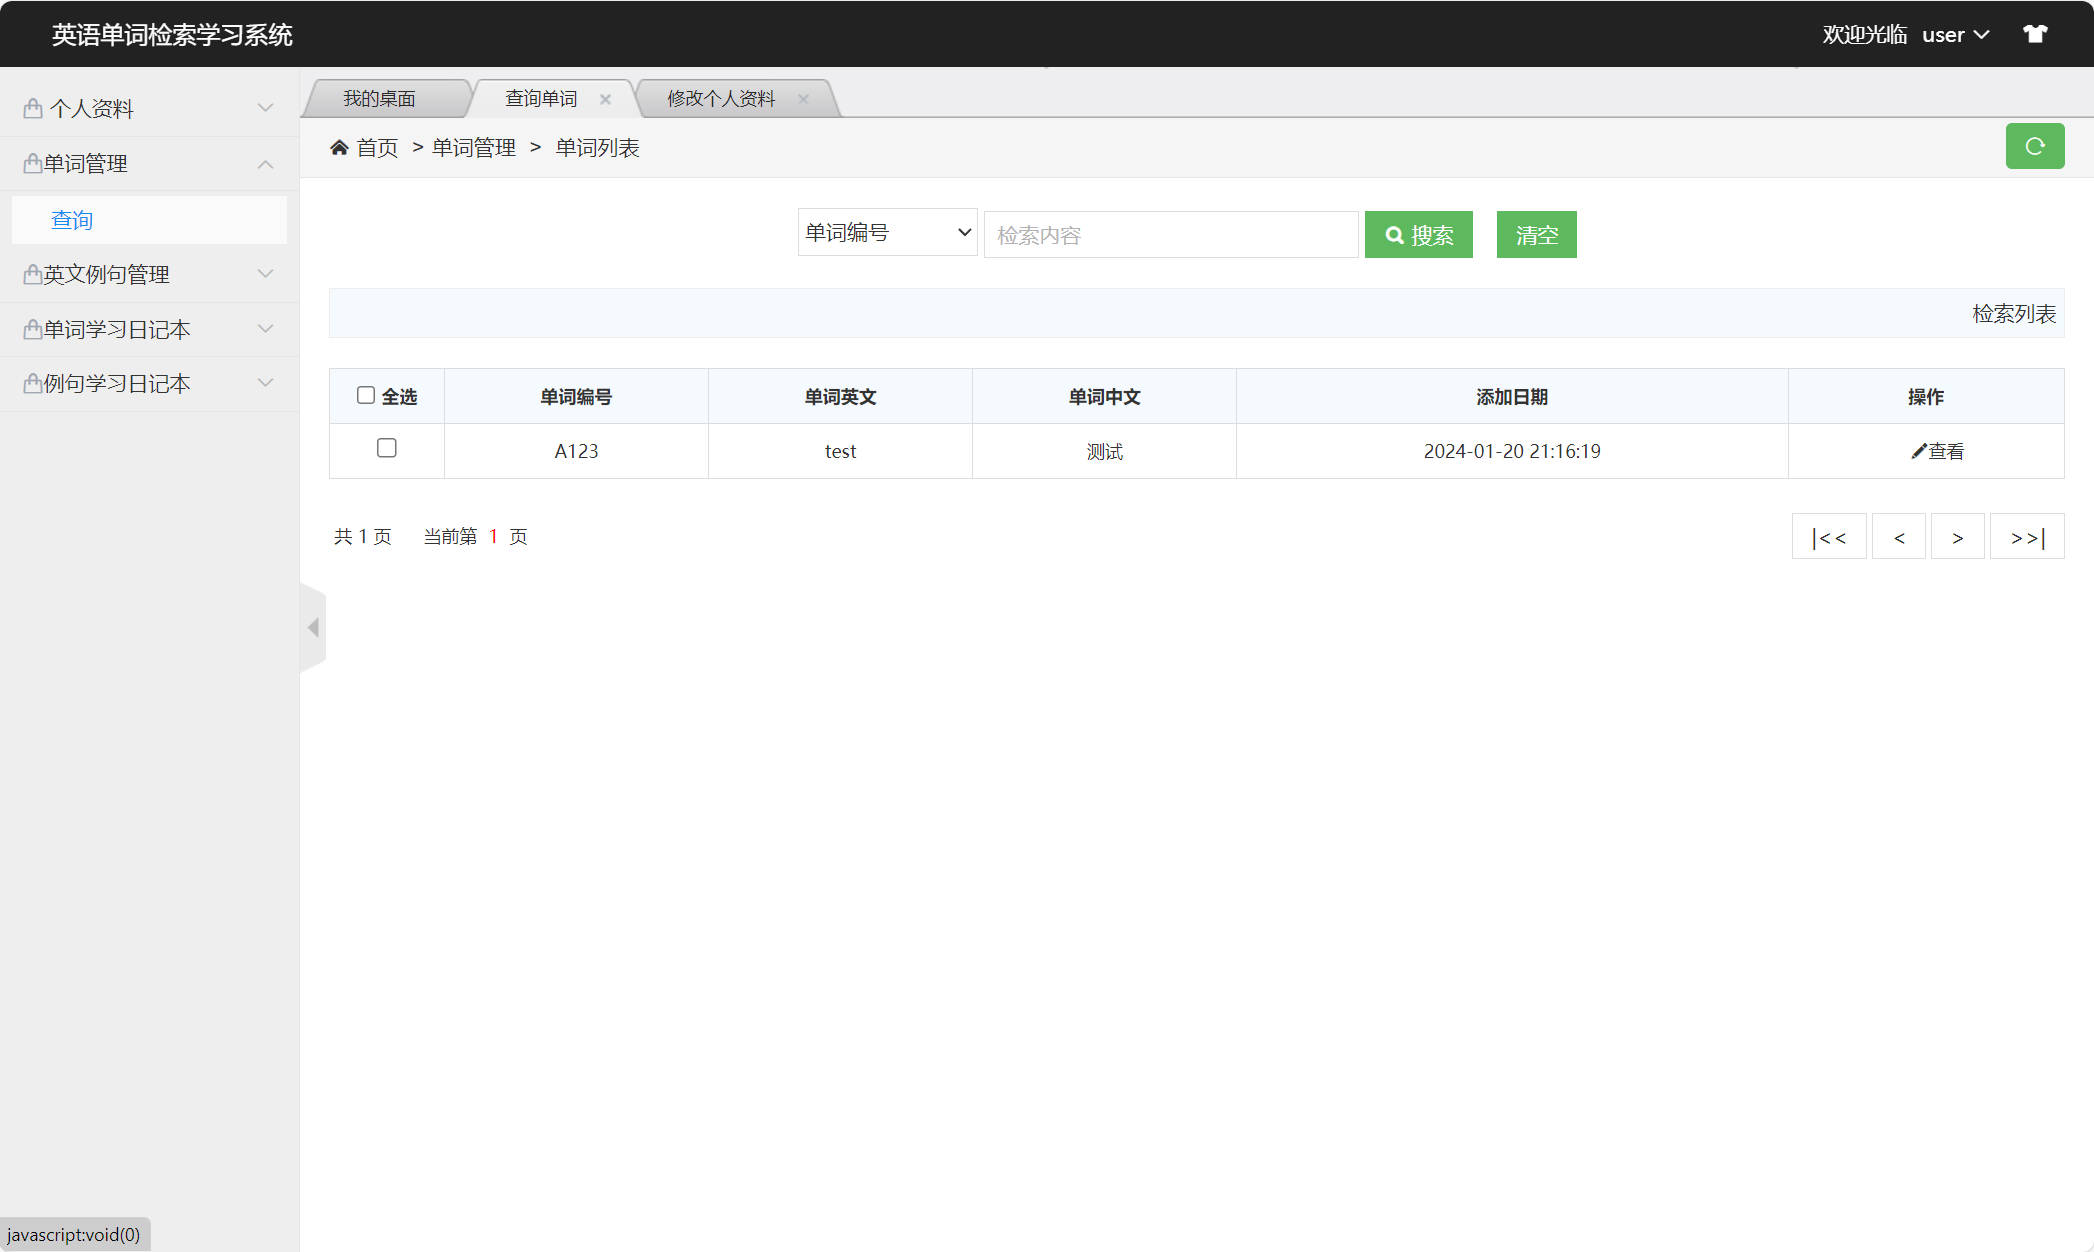The image size is (2094, 1252).
Task: Click the pencil 查看 icon for A123
Action: [x=1918, y=451]
